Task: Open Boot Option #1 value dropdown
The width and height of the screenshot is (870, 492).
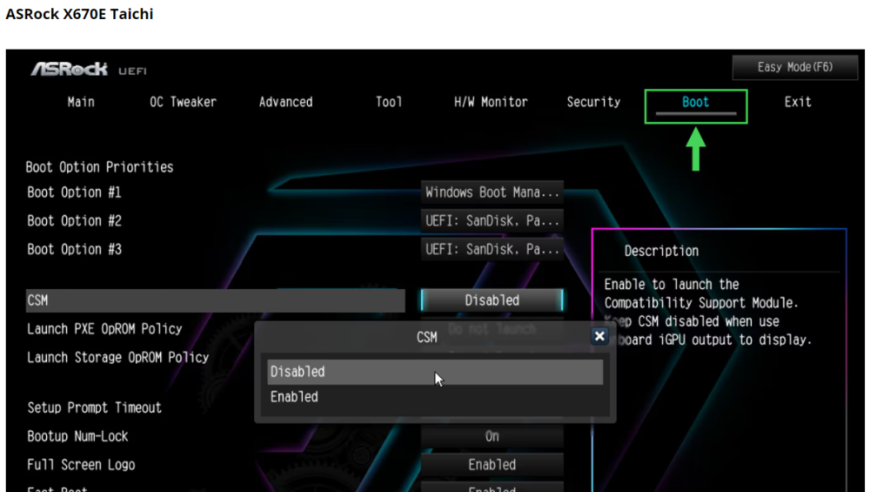Action: [x=492, y=192]
